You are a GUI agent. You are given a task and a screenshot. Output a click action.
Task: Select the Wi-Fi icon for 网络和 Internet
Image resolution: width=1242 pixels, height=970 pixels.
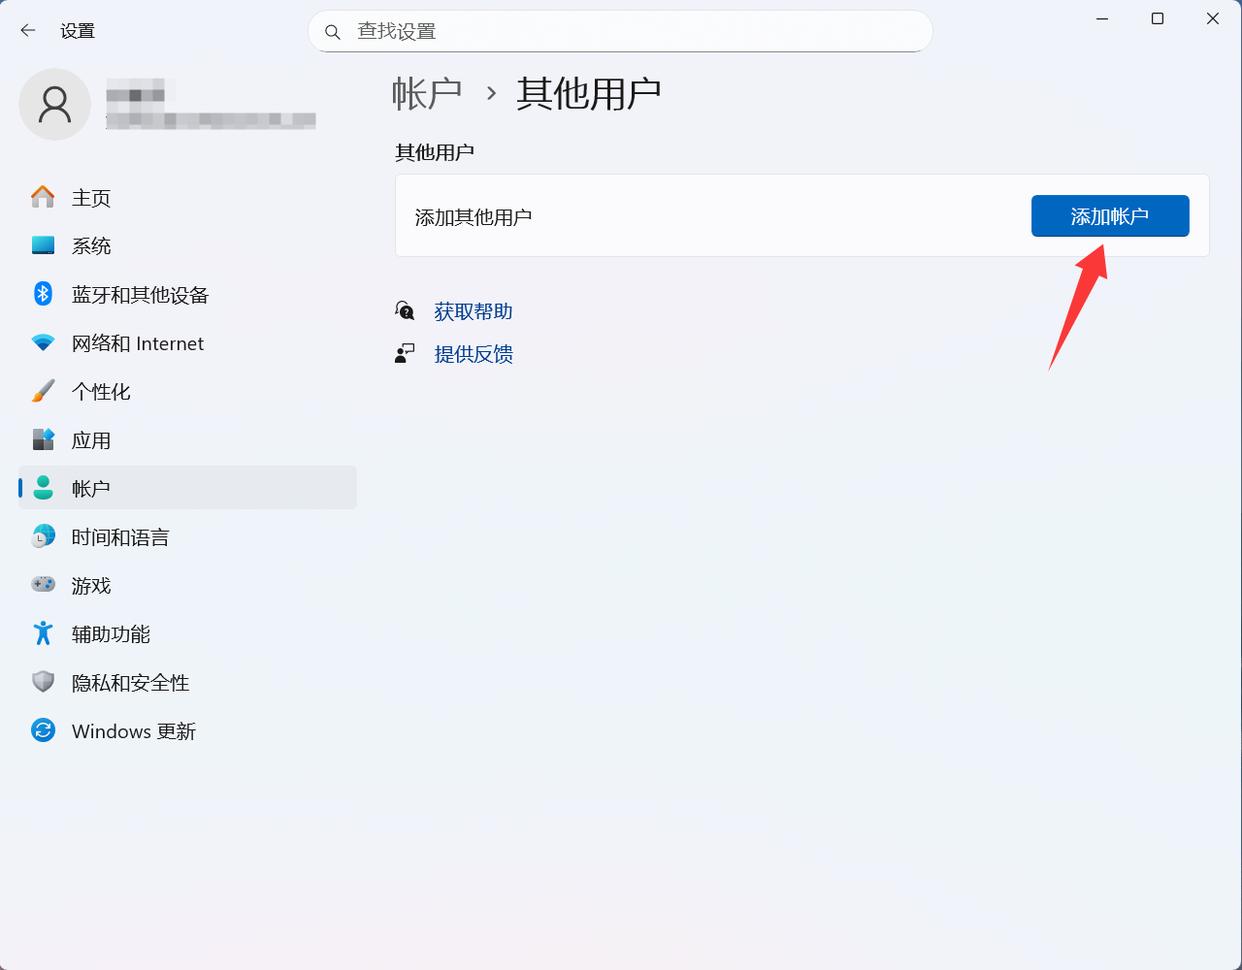click(43, 343)
